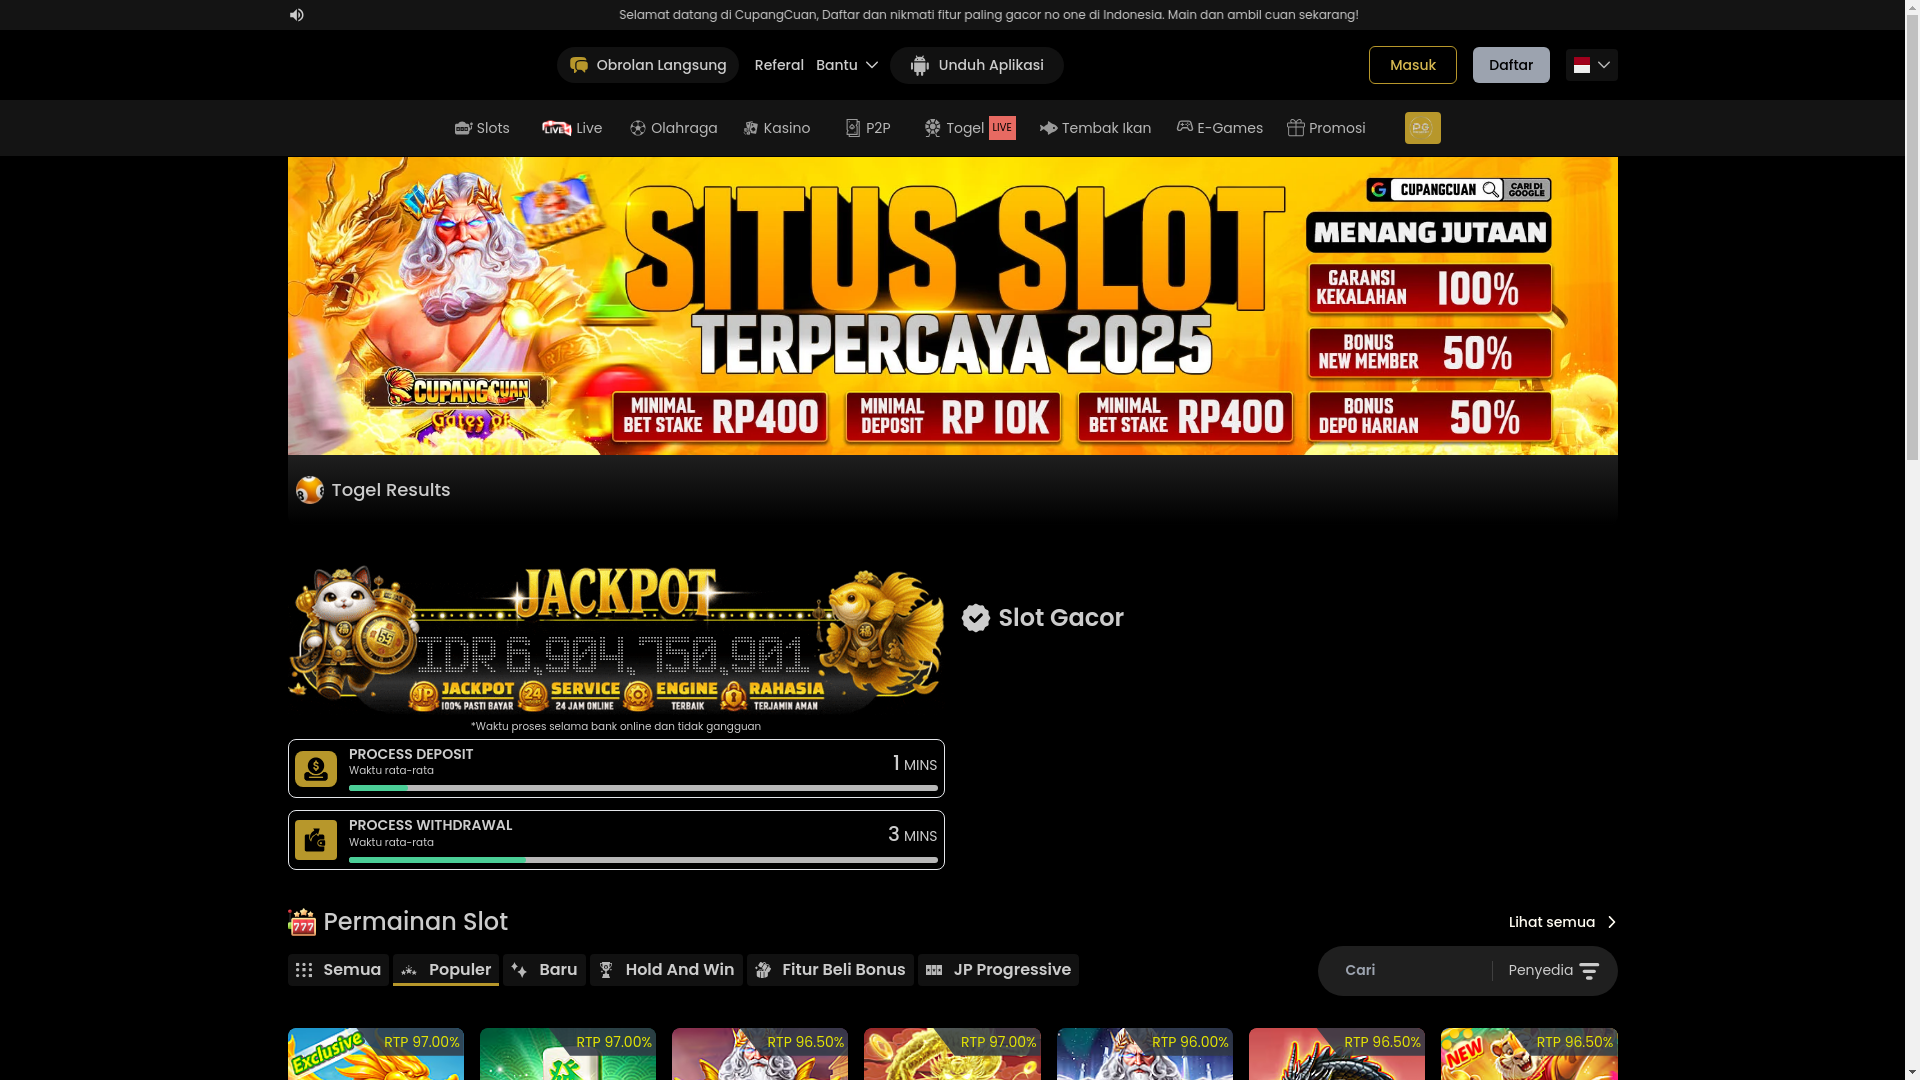
Task: Open the Kasino menu
Action: (777, 128)
